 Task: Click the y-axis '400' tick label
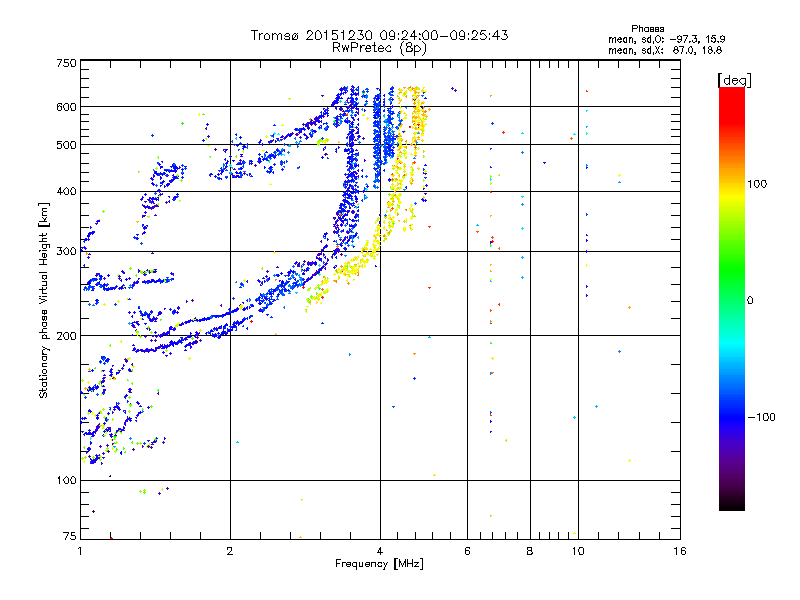(66, 191)
